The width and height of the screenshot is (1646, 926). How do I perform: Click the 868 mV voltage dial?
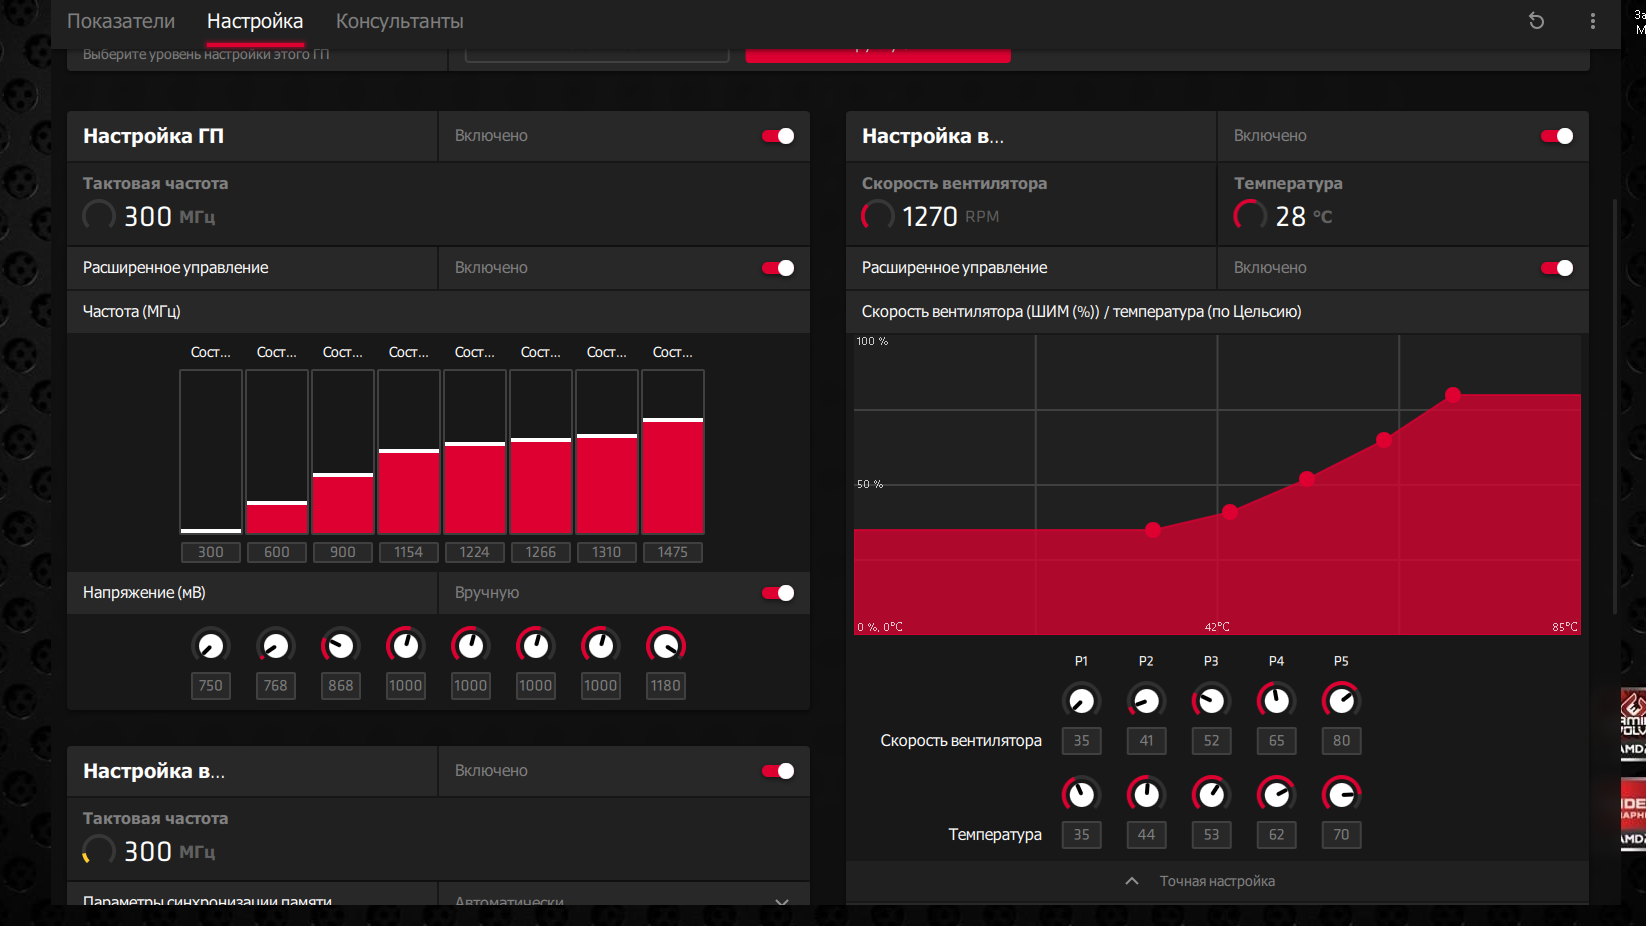pos(341,646)
